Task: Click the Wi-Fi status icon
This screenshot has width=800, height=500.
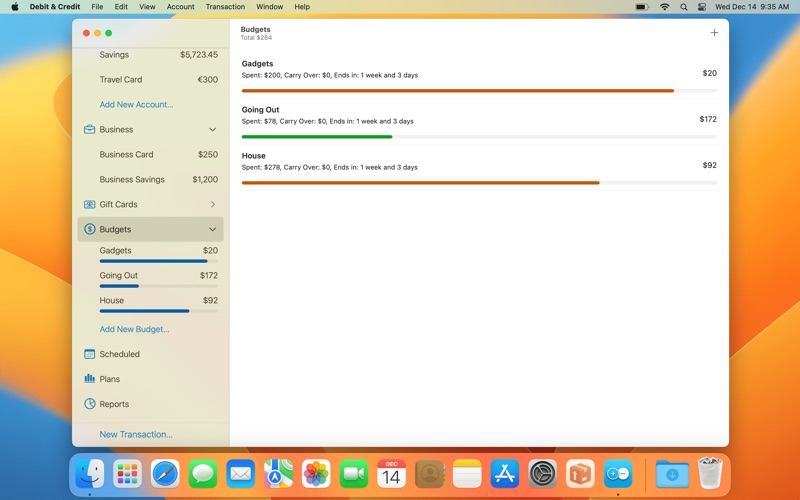Action: (664, 7)
